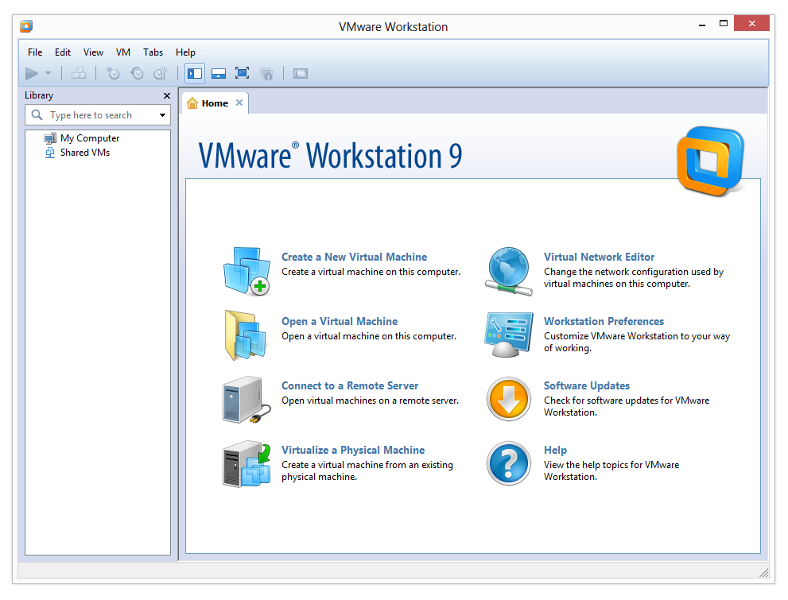
Task: Click the search magnifier icon in Library
Action: point(37,115)
